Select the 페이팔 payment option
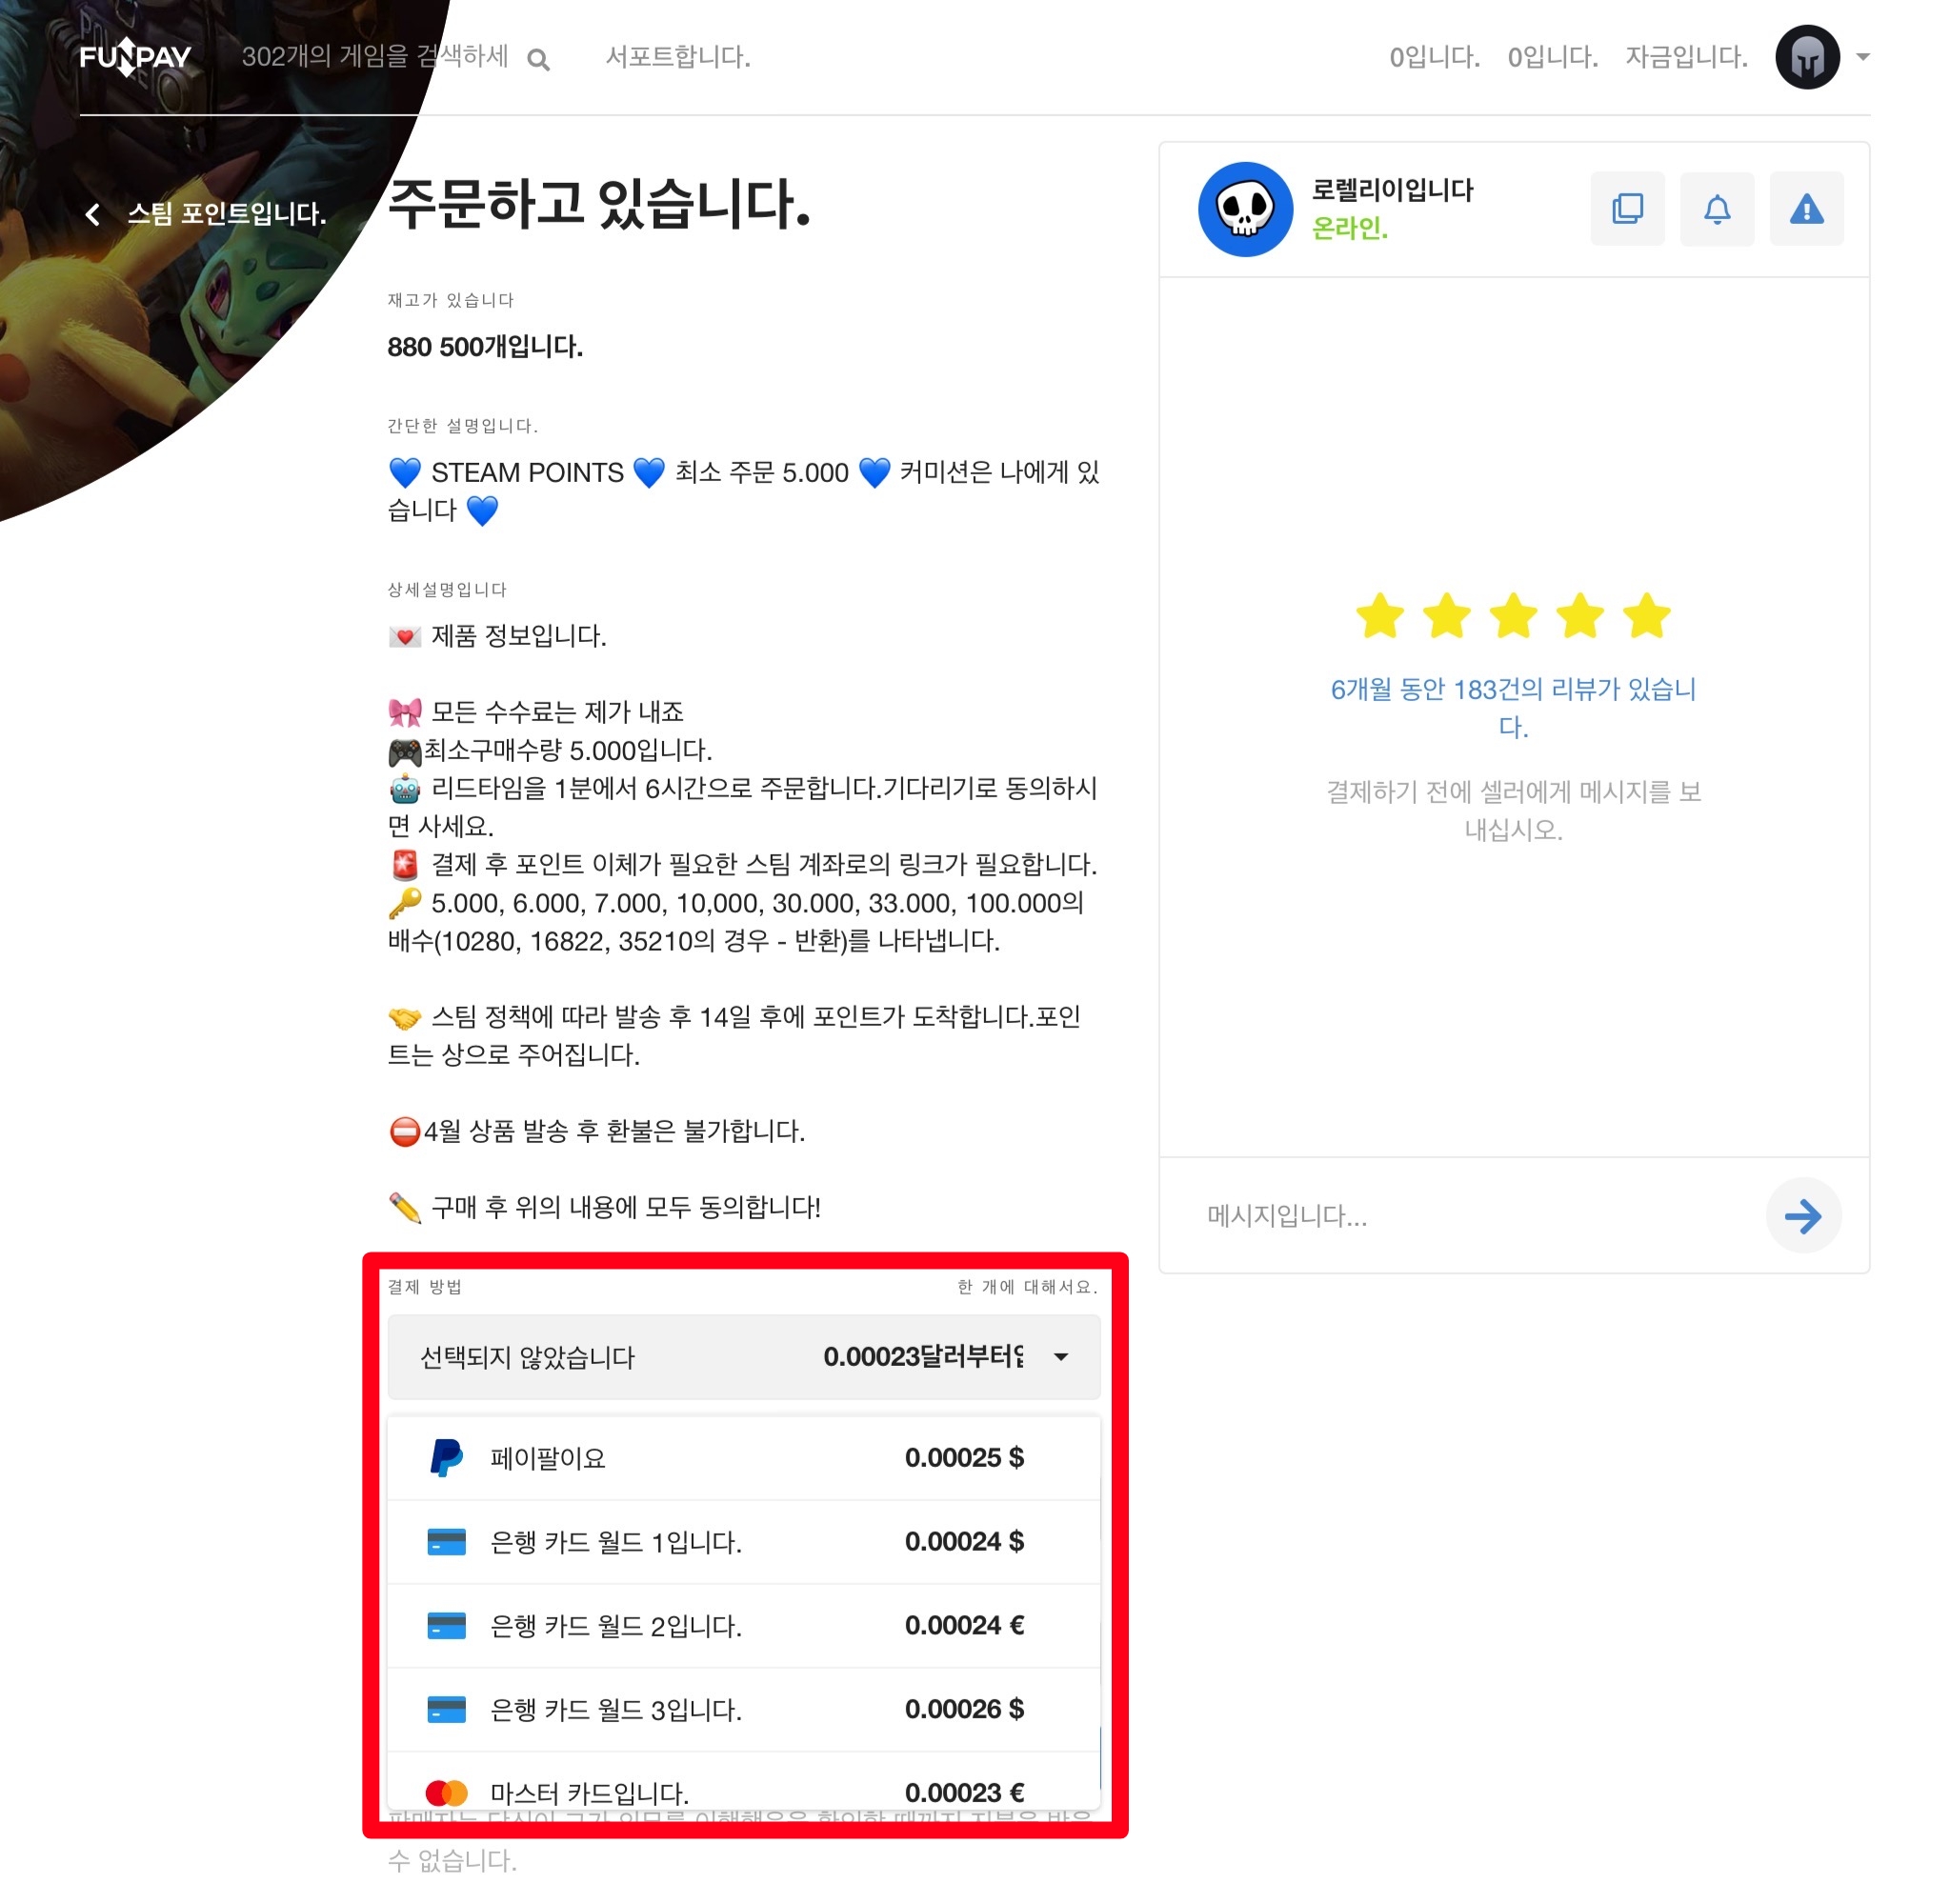1950x1904 pixels. click(x=744, y=1458)
